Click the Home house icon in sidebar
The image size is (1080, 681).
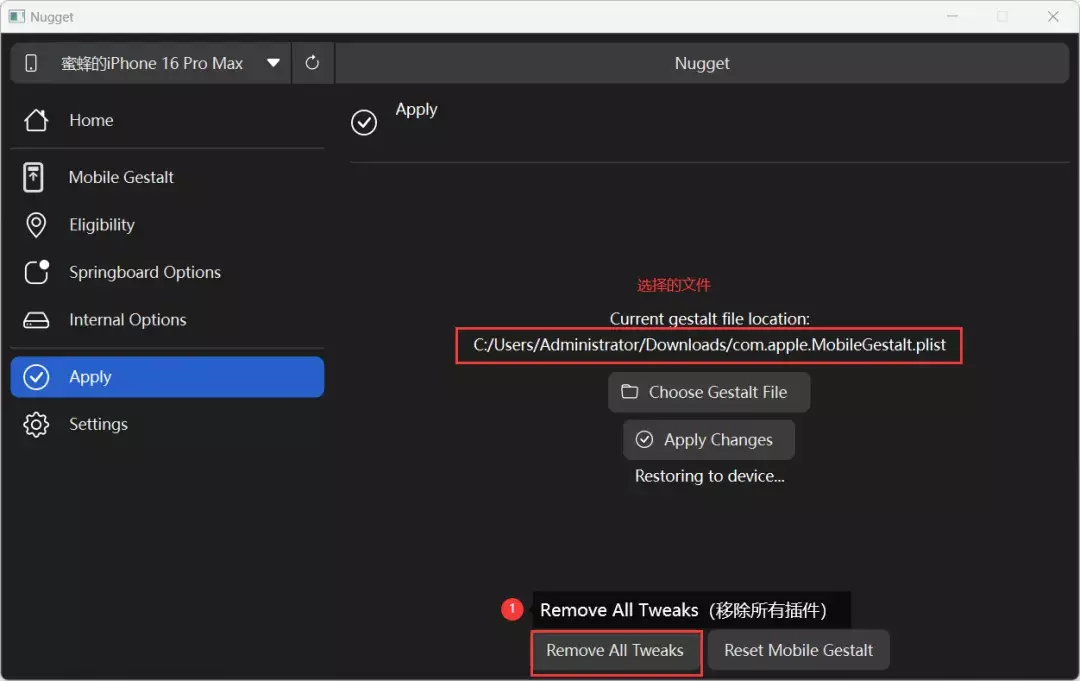[36, 121]
